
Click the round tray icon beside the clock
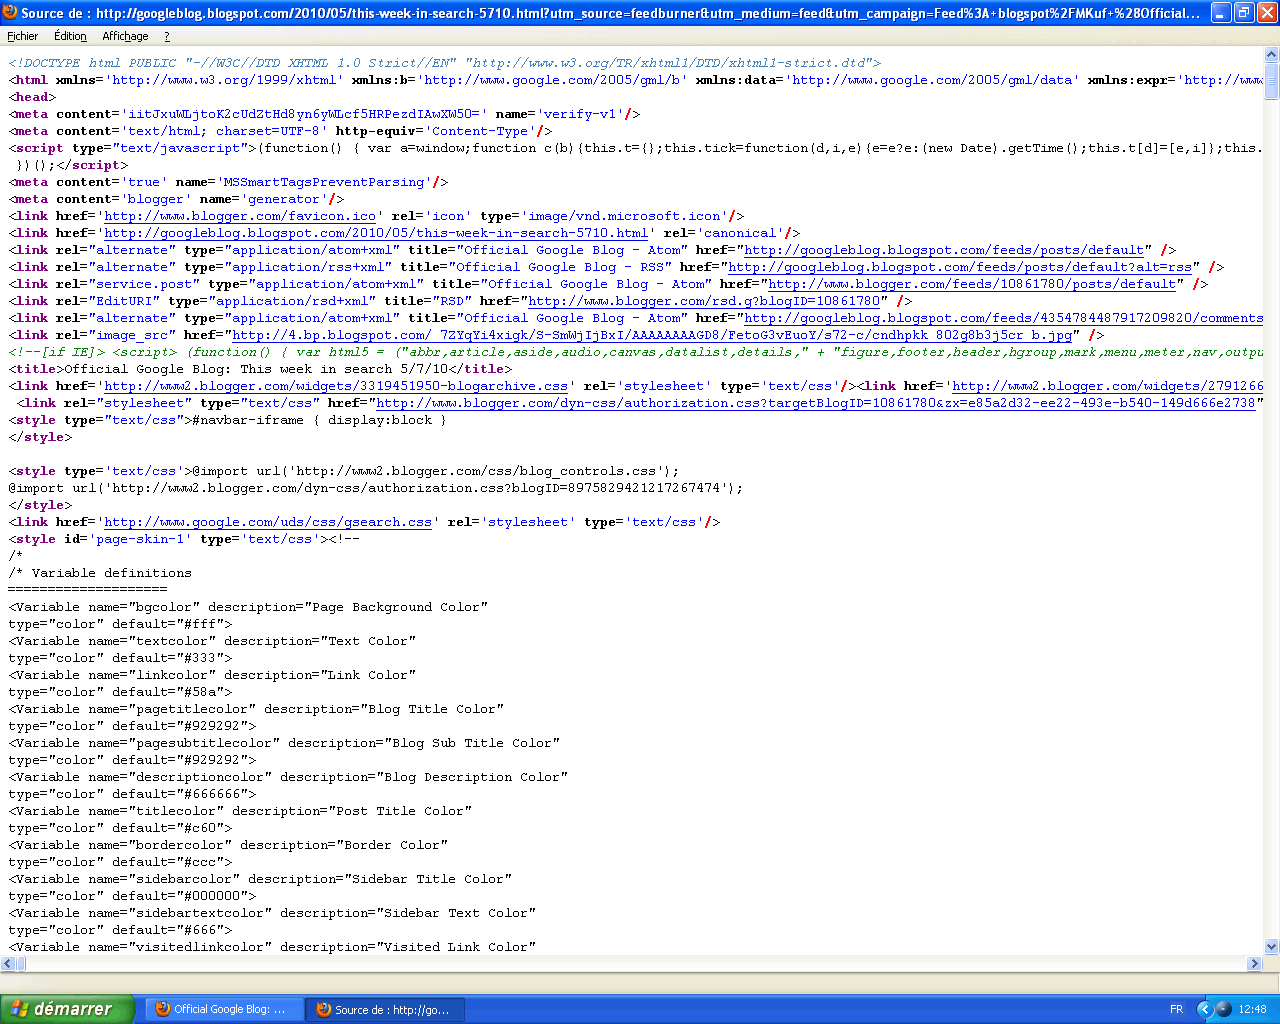(x=1223, y=1009)
